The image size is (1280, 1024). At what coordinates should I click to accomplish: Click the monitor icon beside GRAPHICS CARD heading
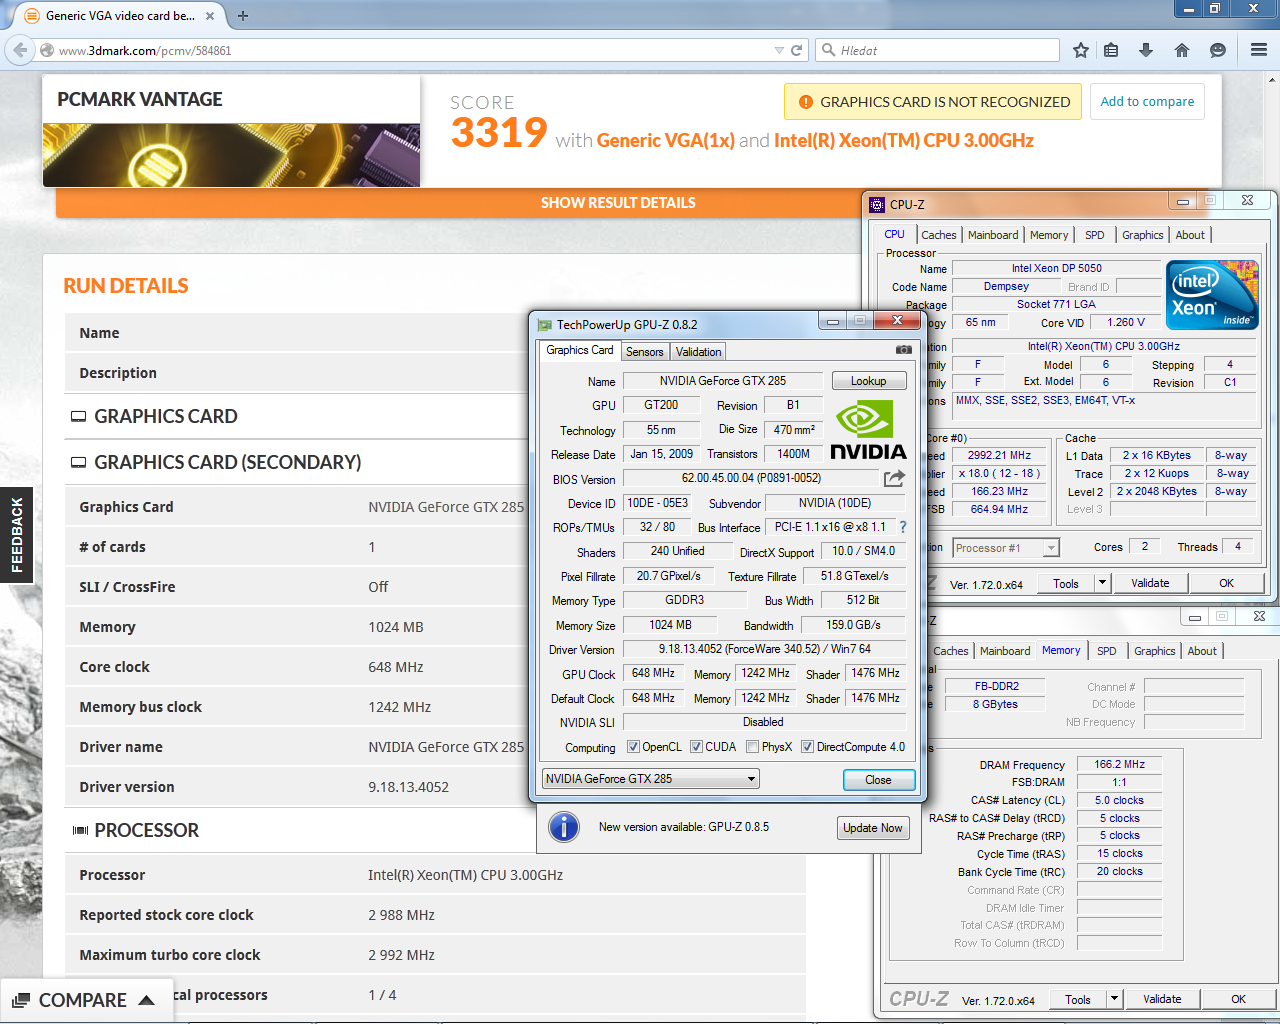[78, 417]
